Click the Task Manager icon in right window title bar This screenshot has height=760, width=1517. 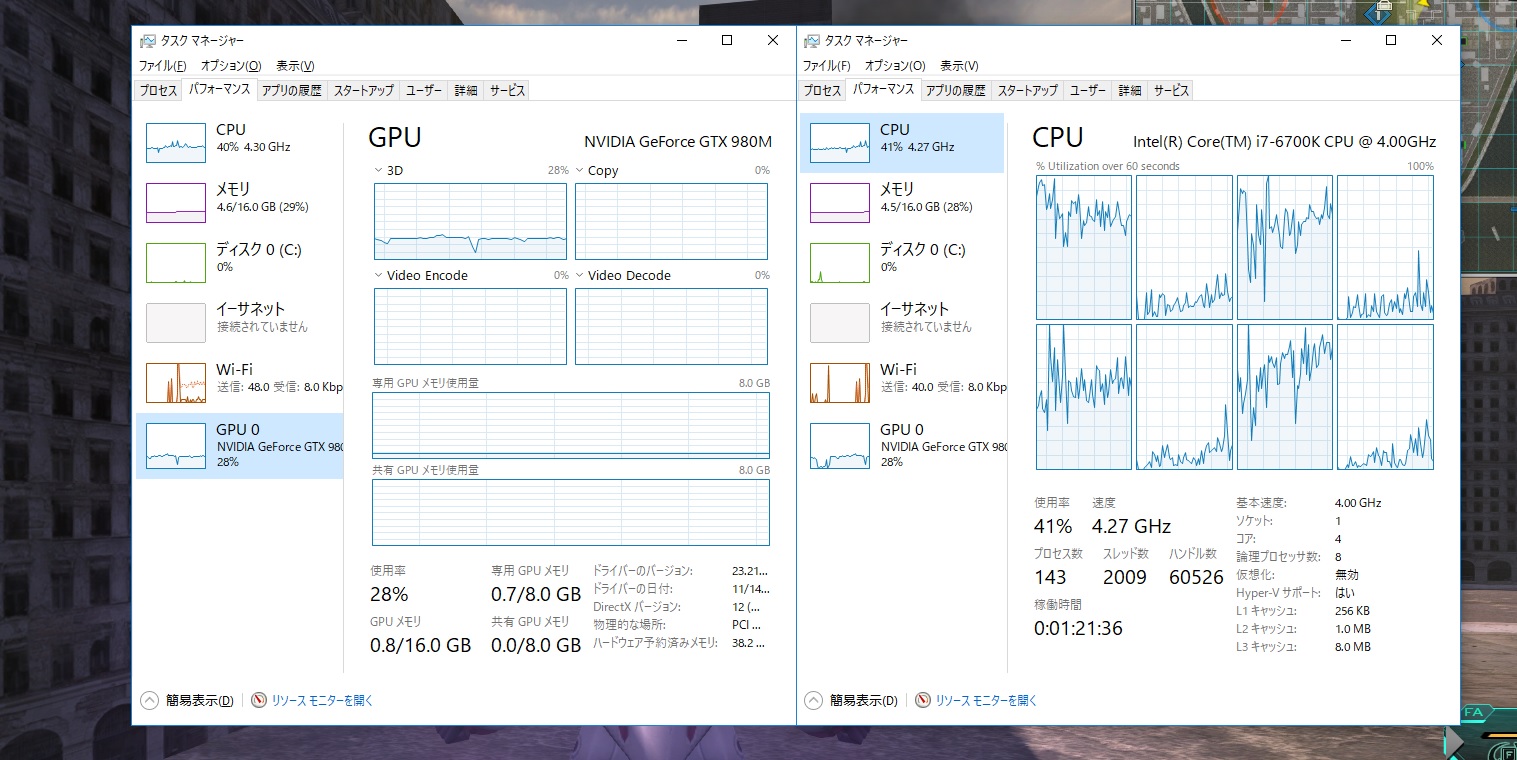(x=812, y=41)
